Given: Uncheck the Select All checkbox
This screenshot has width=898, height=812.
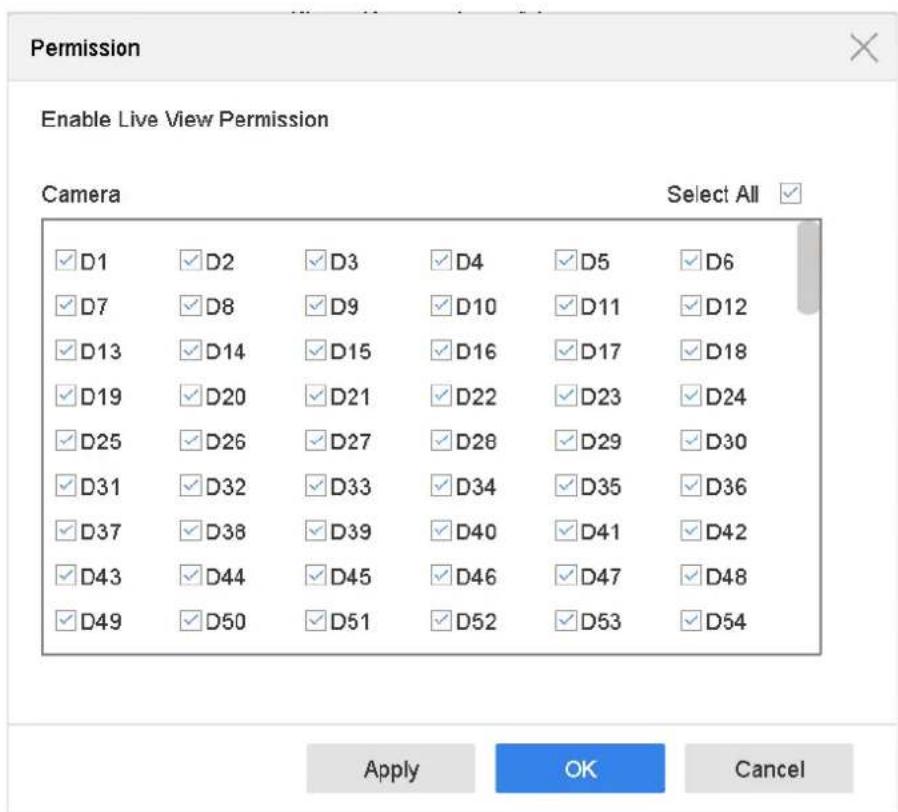Looking at the screenshot, I should [790, 193].
